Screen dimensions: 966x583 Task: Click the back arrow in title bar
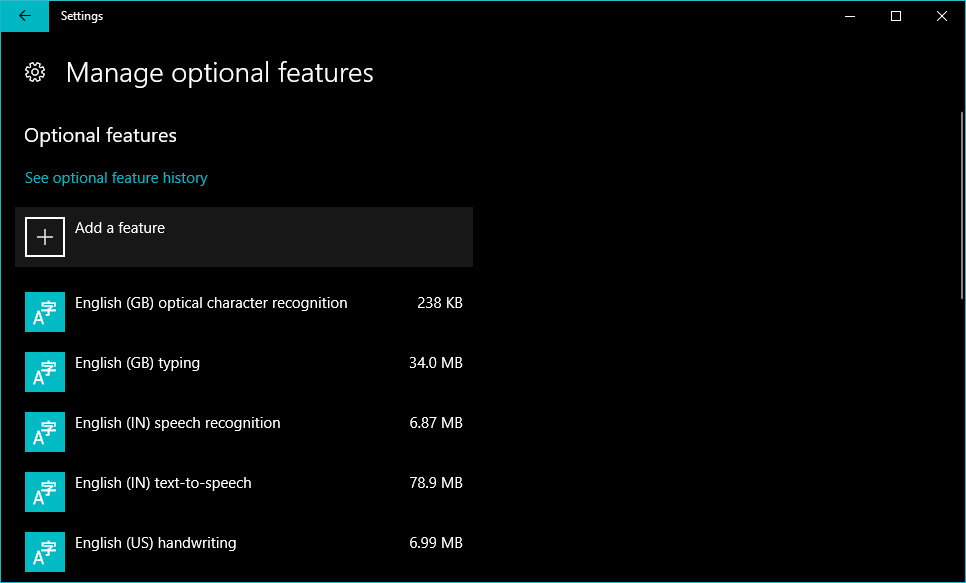point(24,16)
